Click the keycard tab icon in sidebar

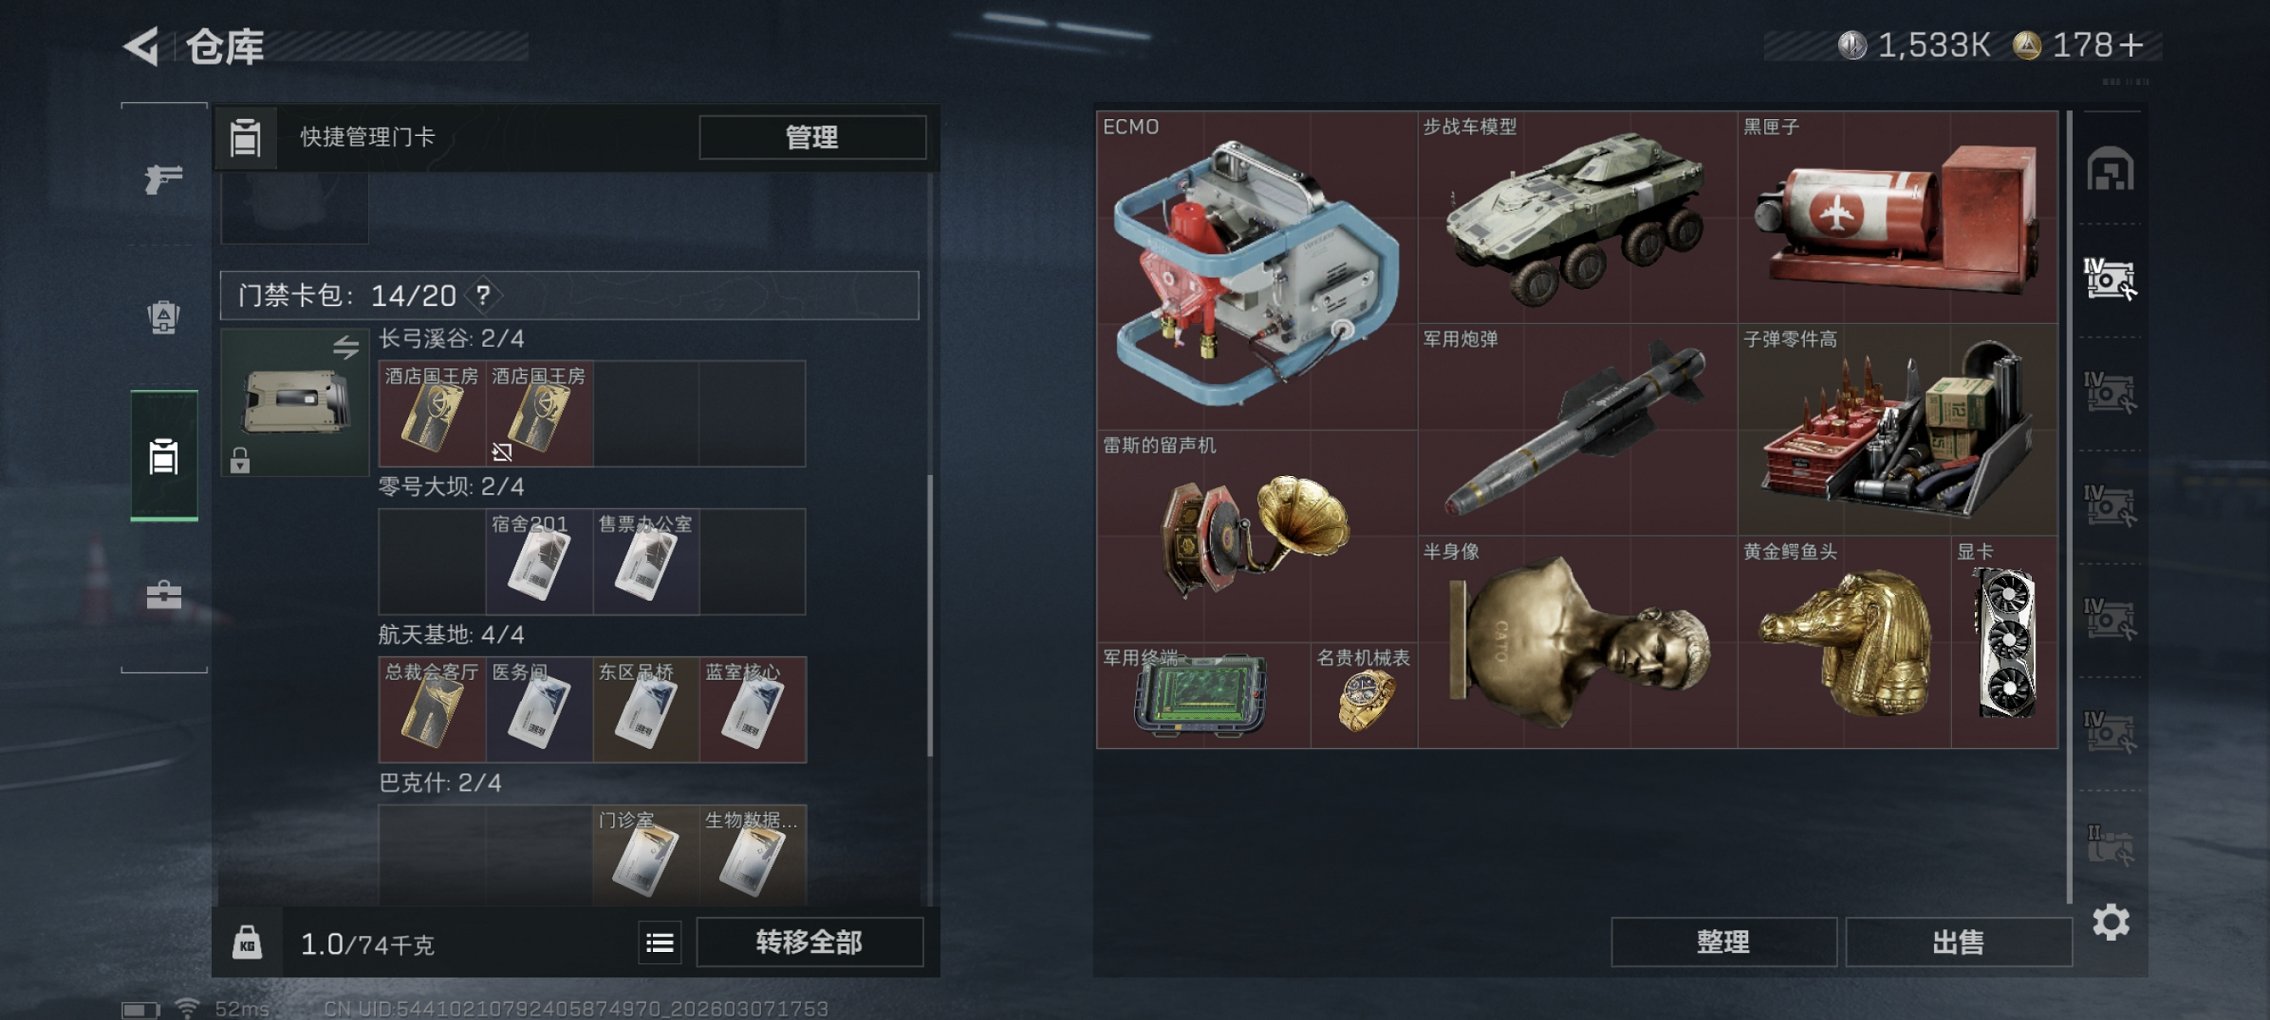[x=164, y=456]
